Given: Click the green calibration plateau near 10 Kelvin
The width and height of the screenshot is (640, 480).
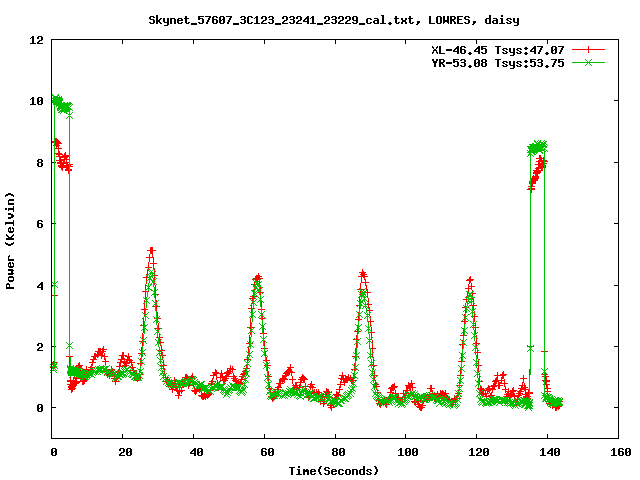Looking at the screenshot, I should pos(62,104).
